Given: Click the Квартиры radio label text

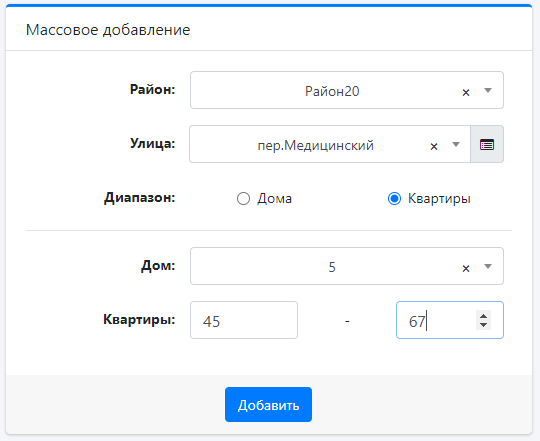Looking at the screenshot, I should [439, 199].
